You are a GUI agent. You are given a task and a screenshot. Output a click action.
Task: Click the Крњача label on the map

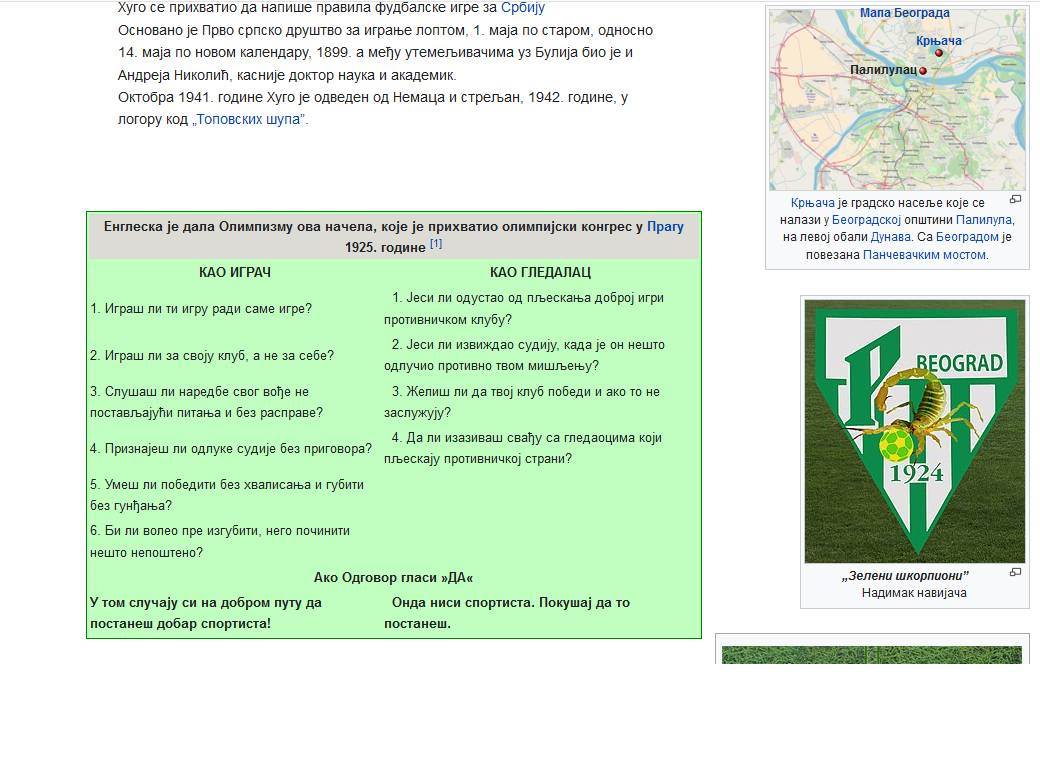pos(938,41)
